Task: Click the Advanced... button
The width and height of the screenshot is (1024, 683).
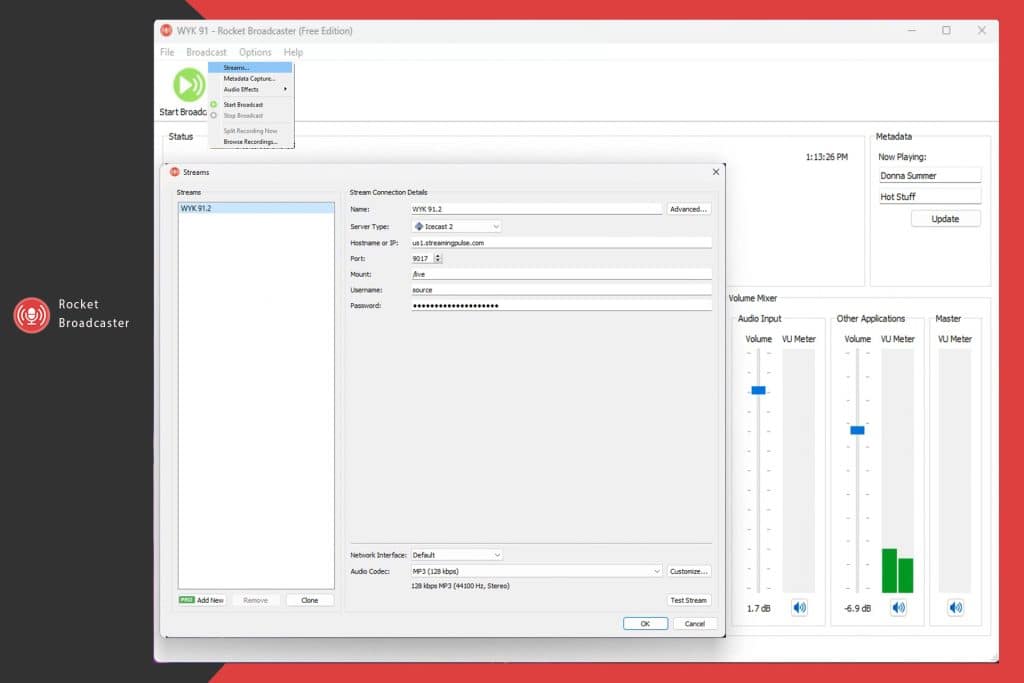Action: [688, 209]
